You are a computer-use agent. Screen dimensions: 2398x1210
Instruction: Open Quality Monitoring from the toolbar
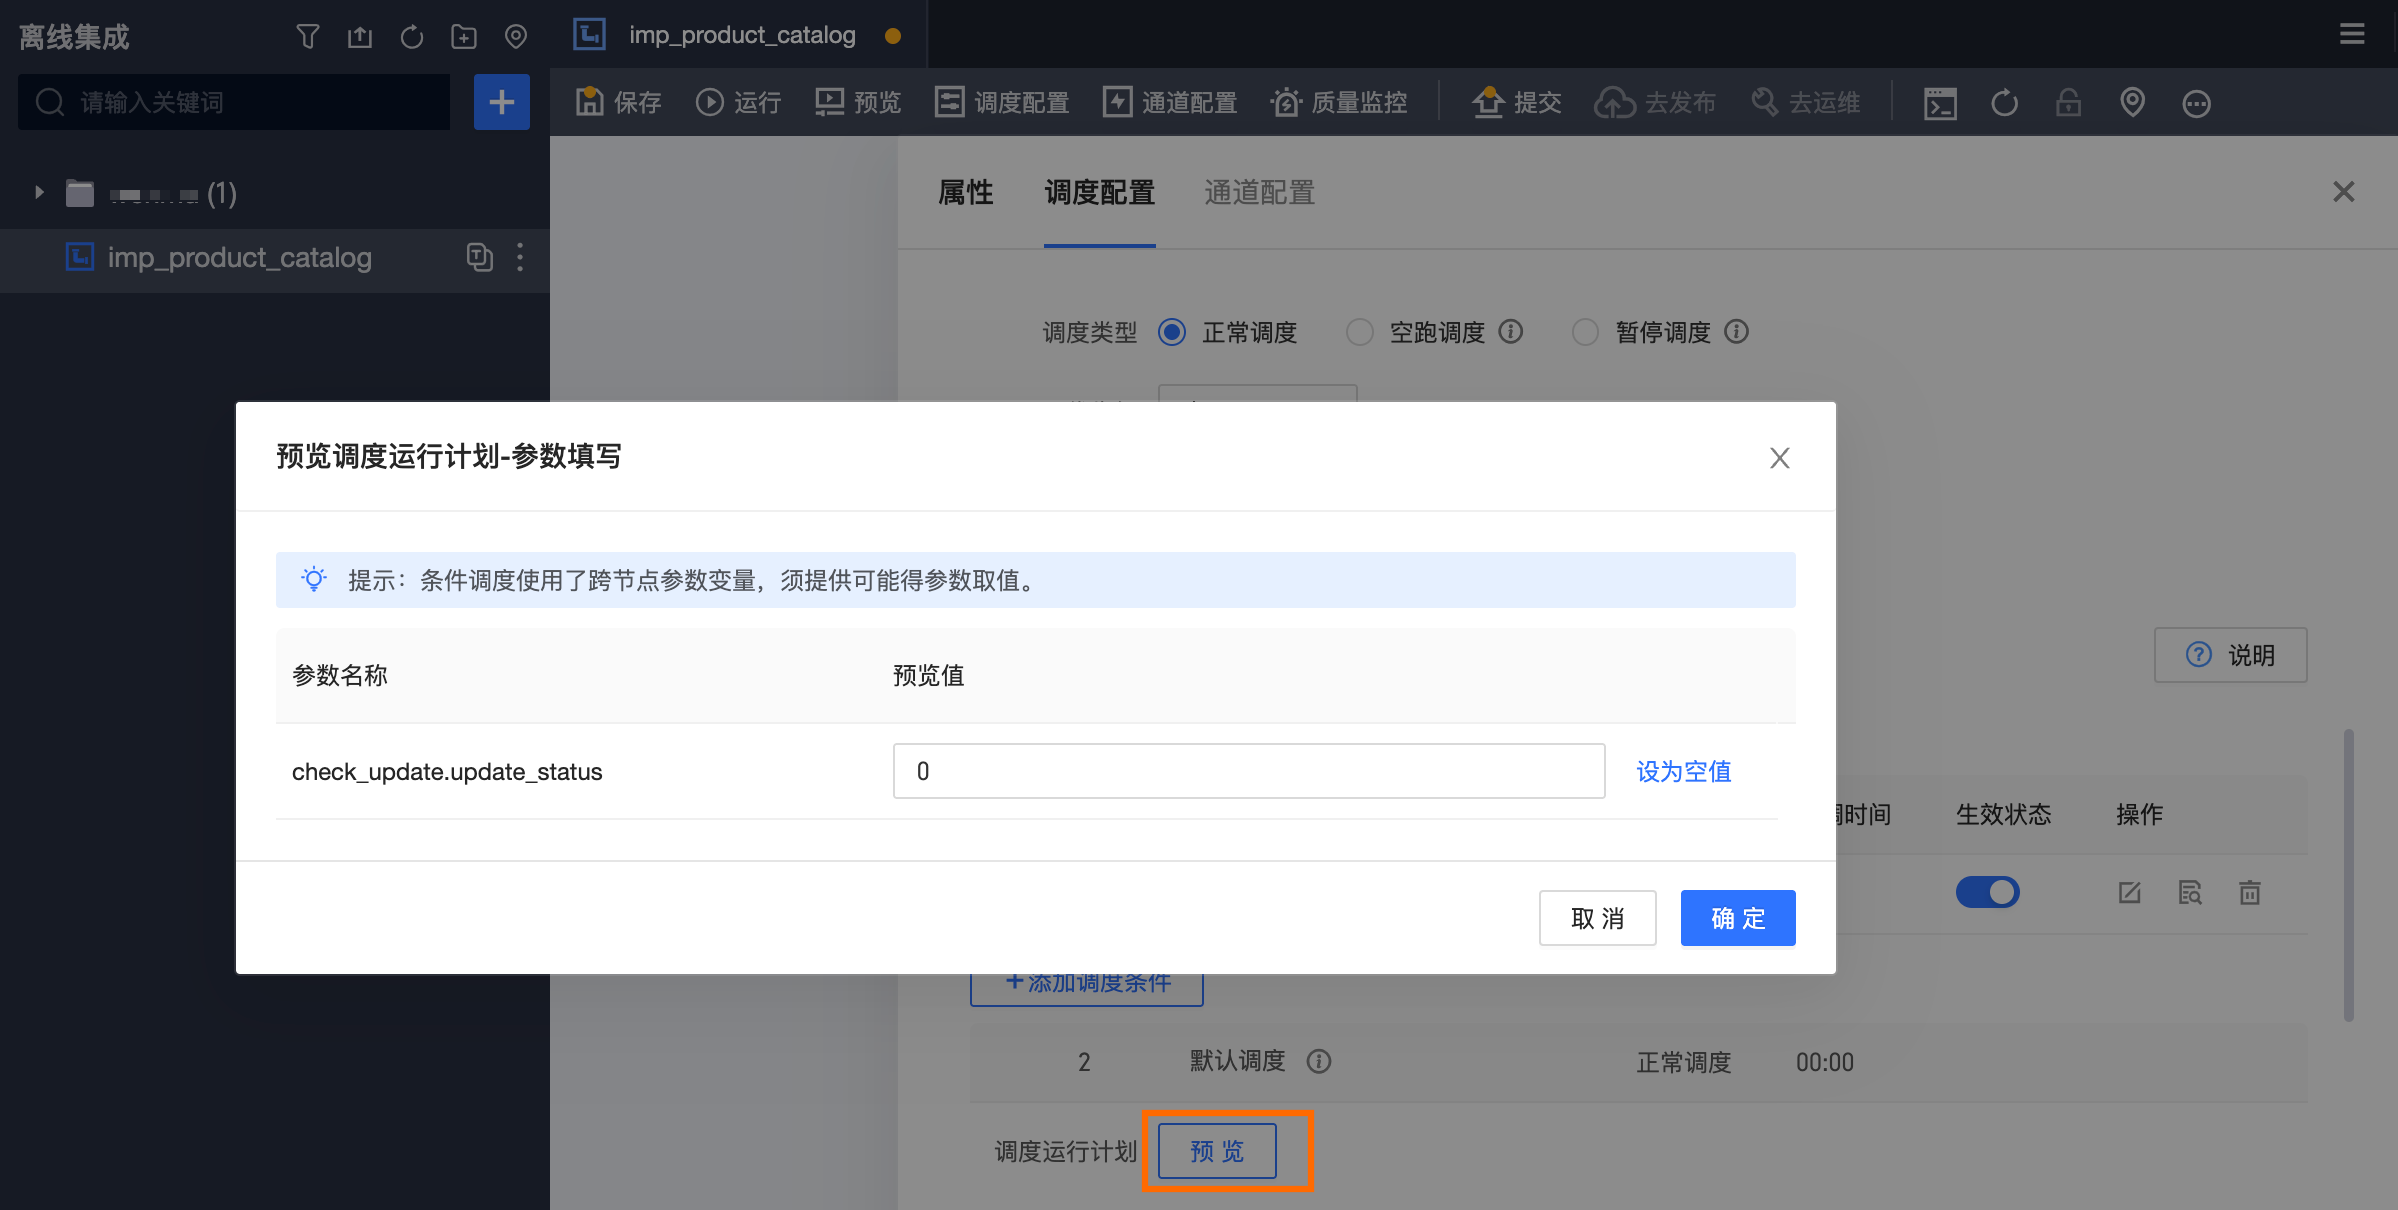point(1339,102)
